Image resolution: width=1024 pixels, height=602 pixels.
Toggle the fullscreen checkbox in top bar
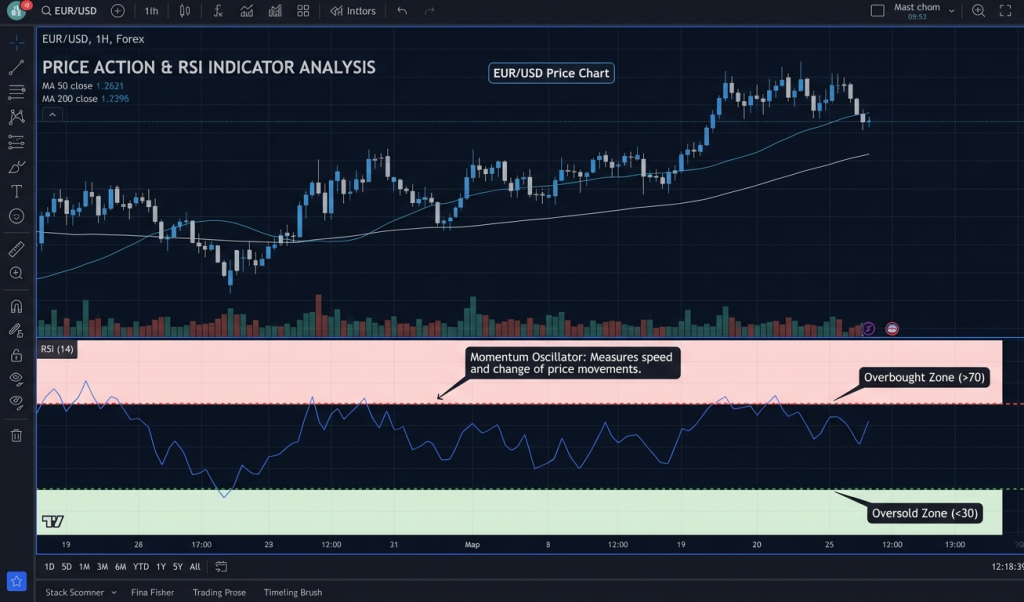(878, 11)
